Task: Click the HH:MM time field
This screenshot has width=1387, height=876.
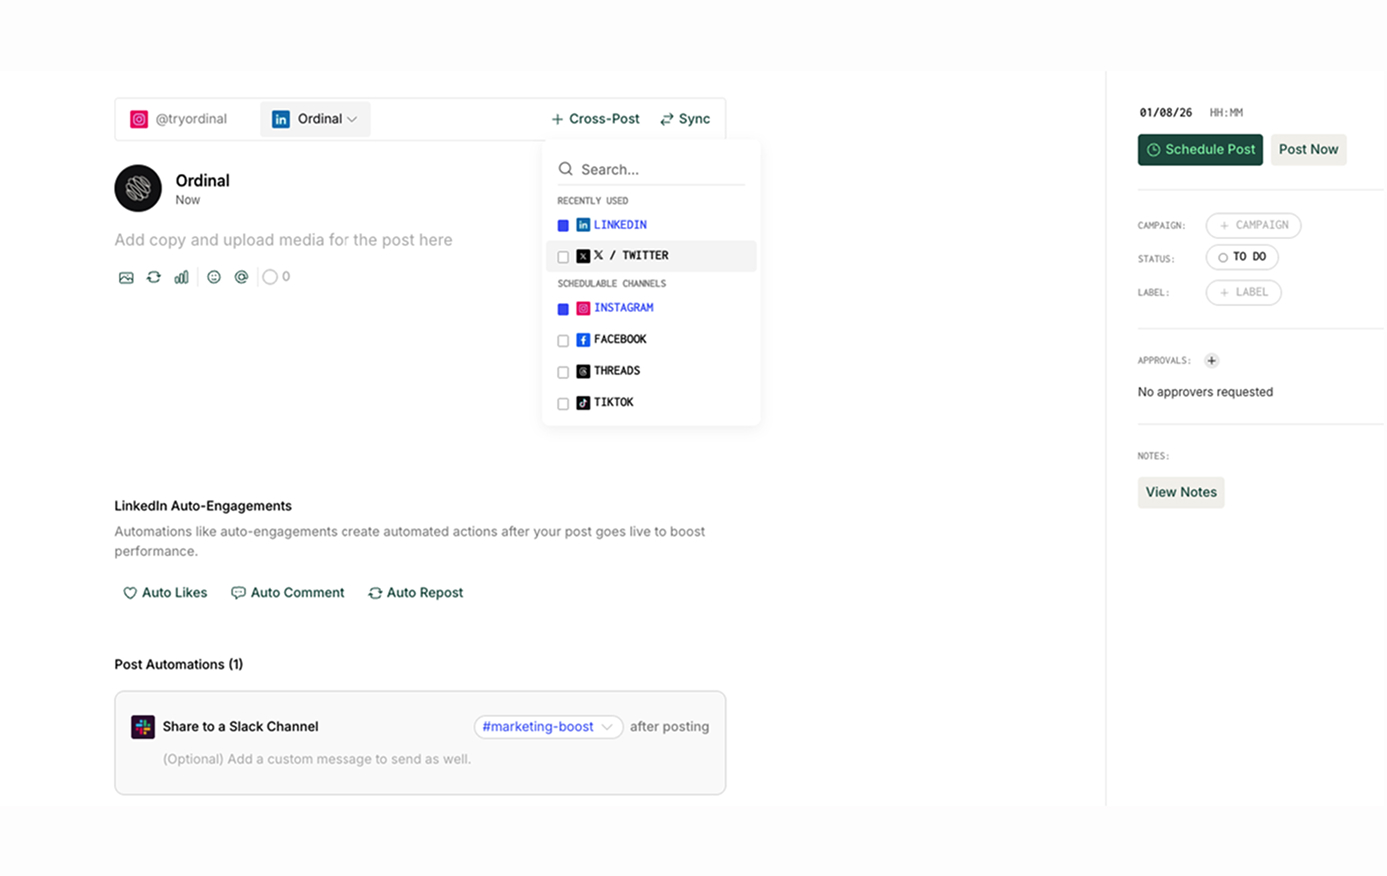Action: (x=1226, y=113)
